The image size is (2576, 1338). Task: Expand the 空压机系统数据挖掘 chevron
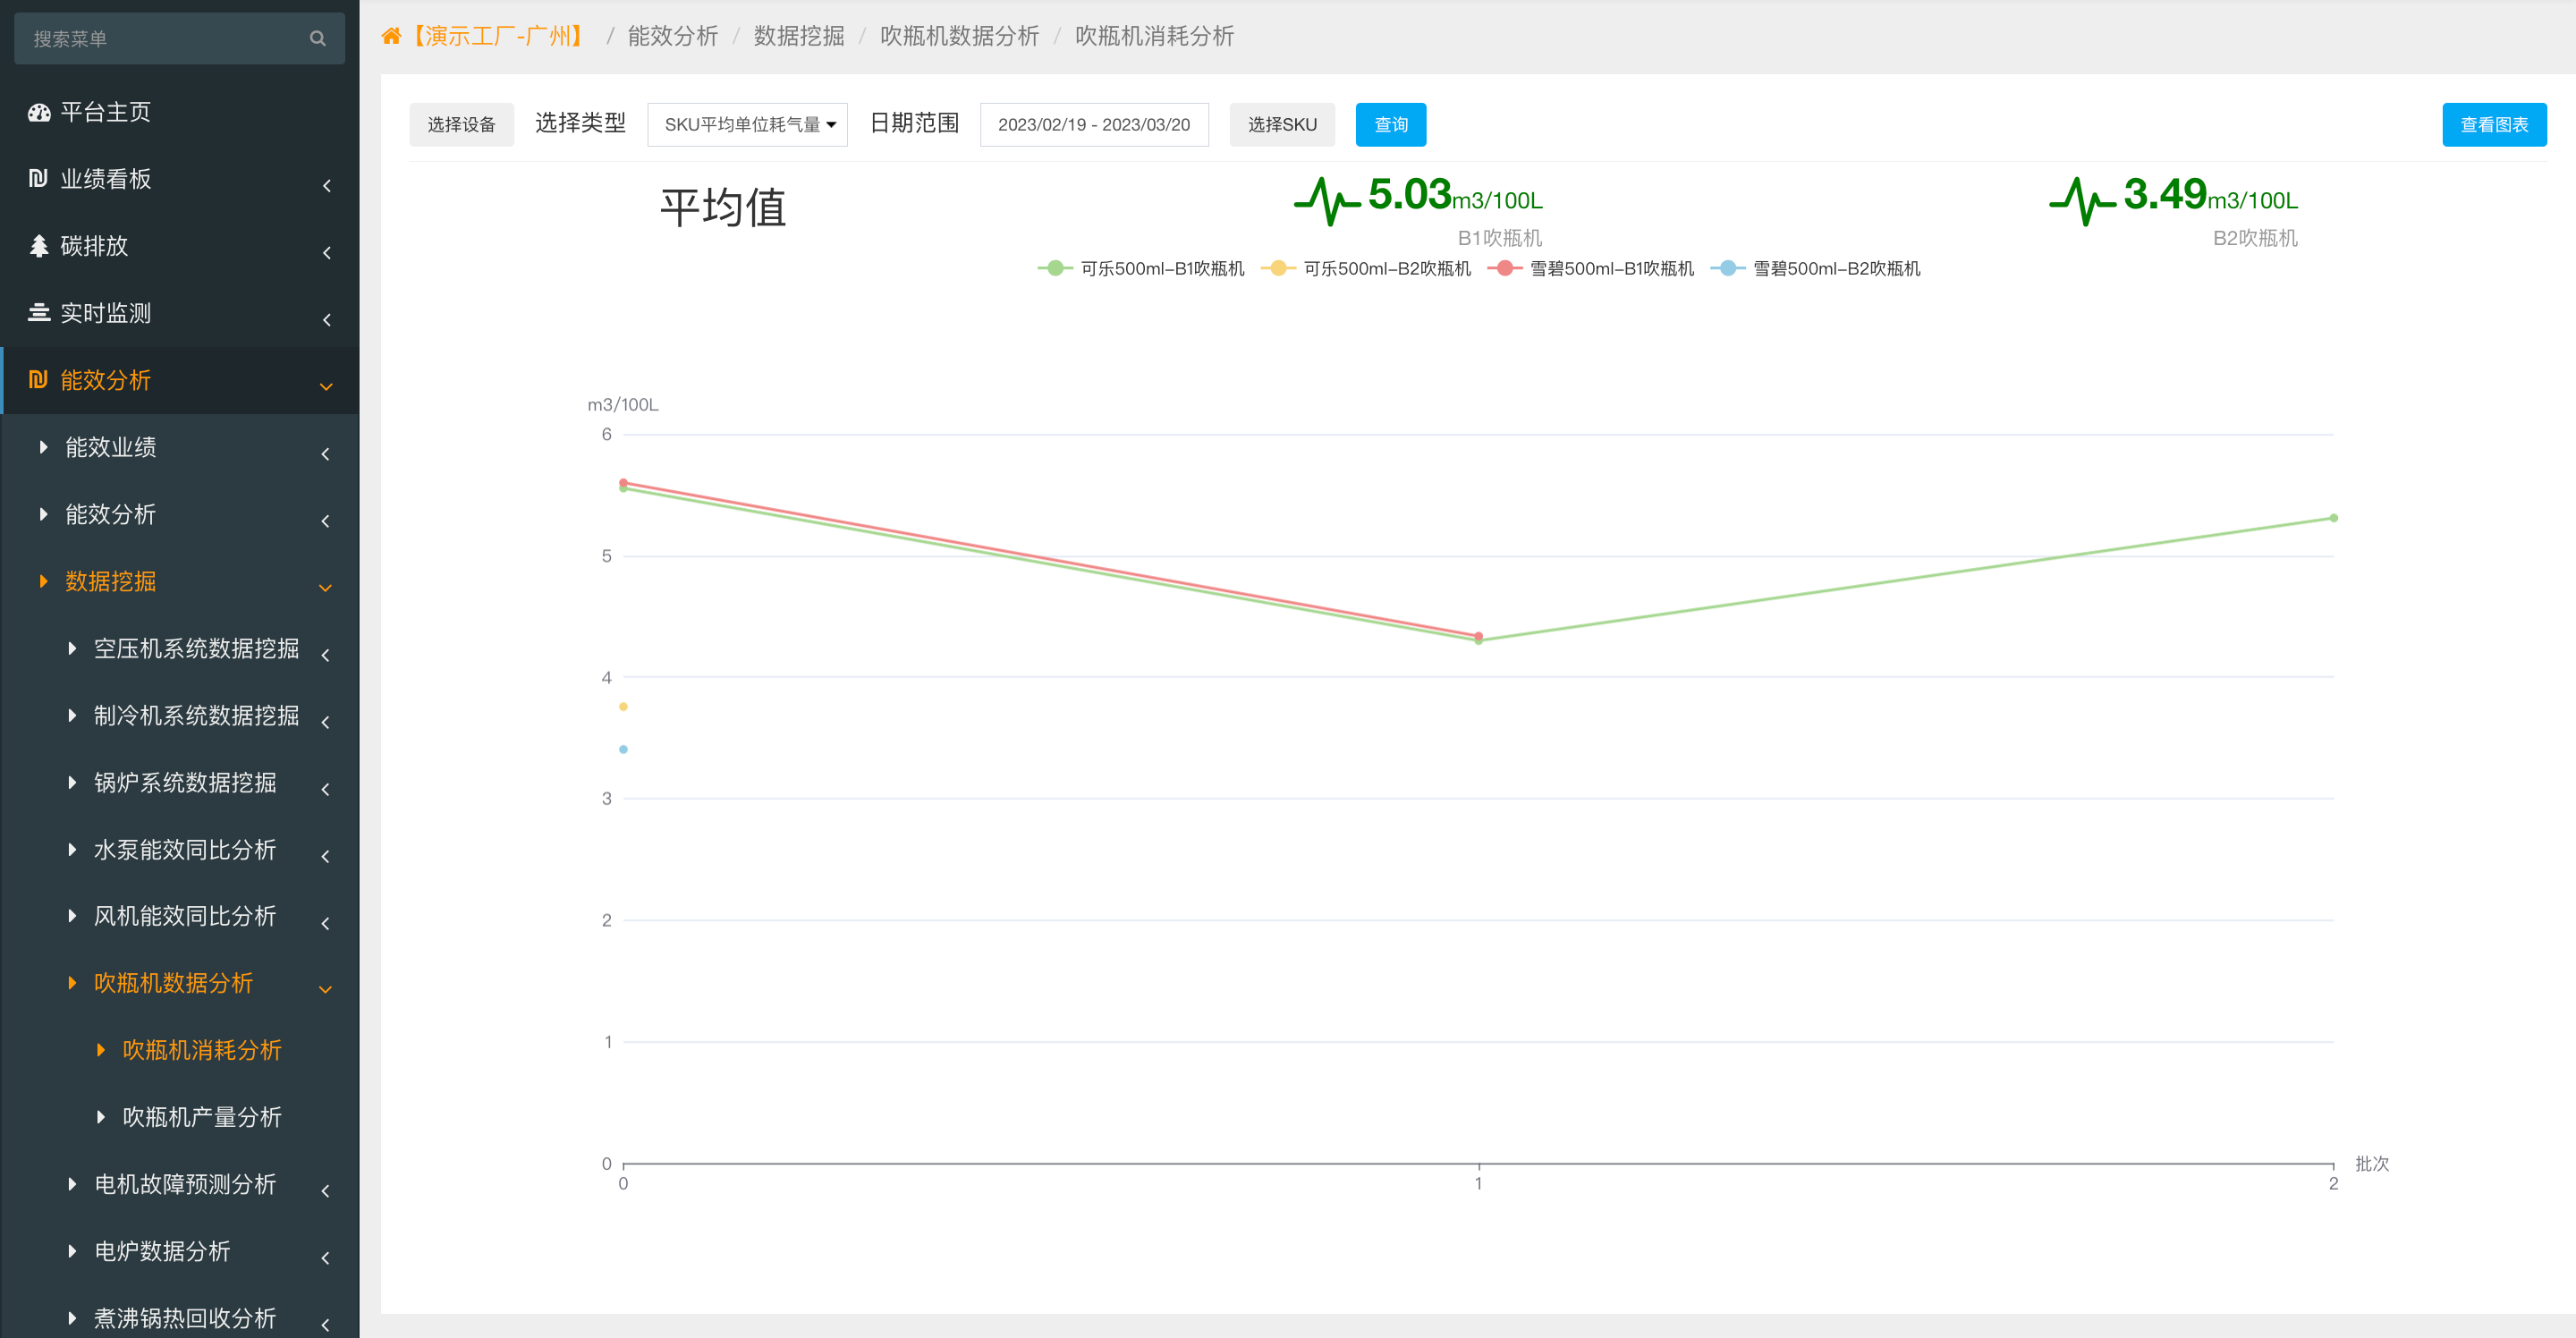point(326,654)
